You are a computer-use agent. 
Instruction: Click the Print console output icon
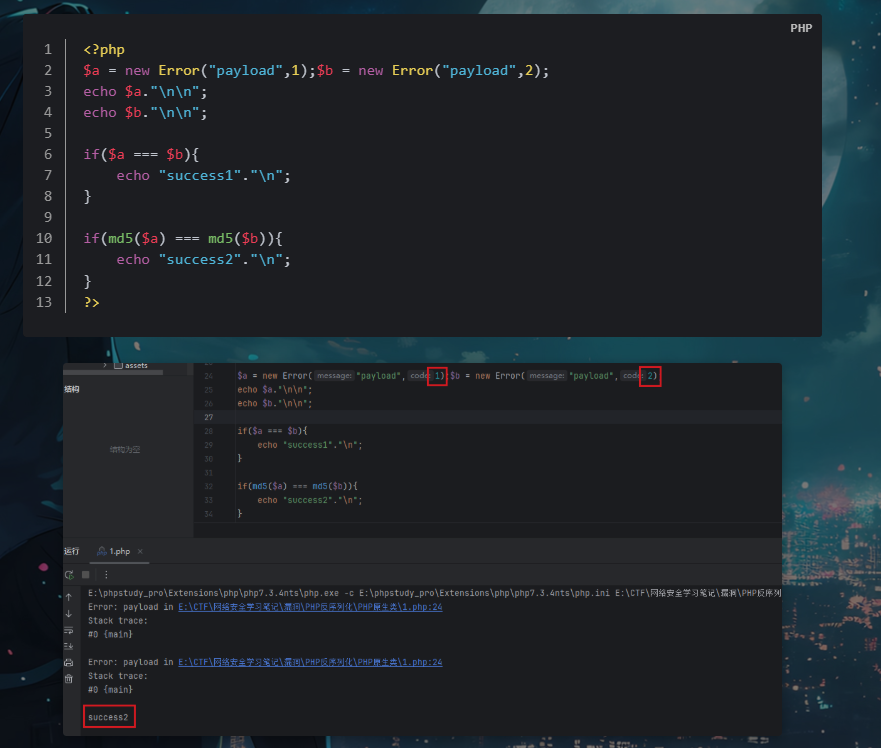[69, 662]
